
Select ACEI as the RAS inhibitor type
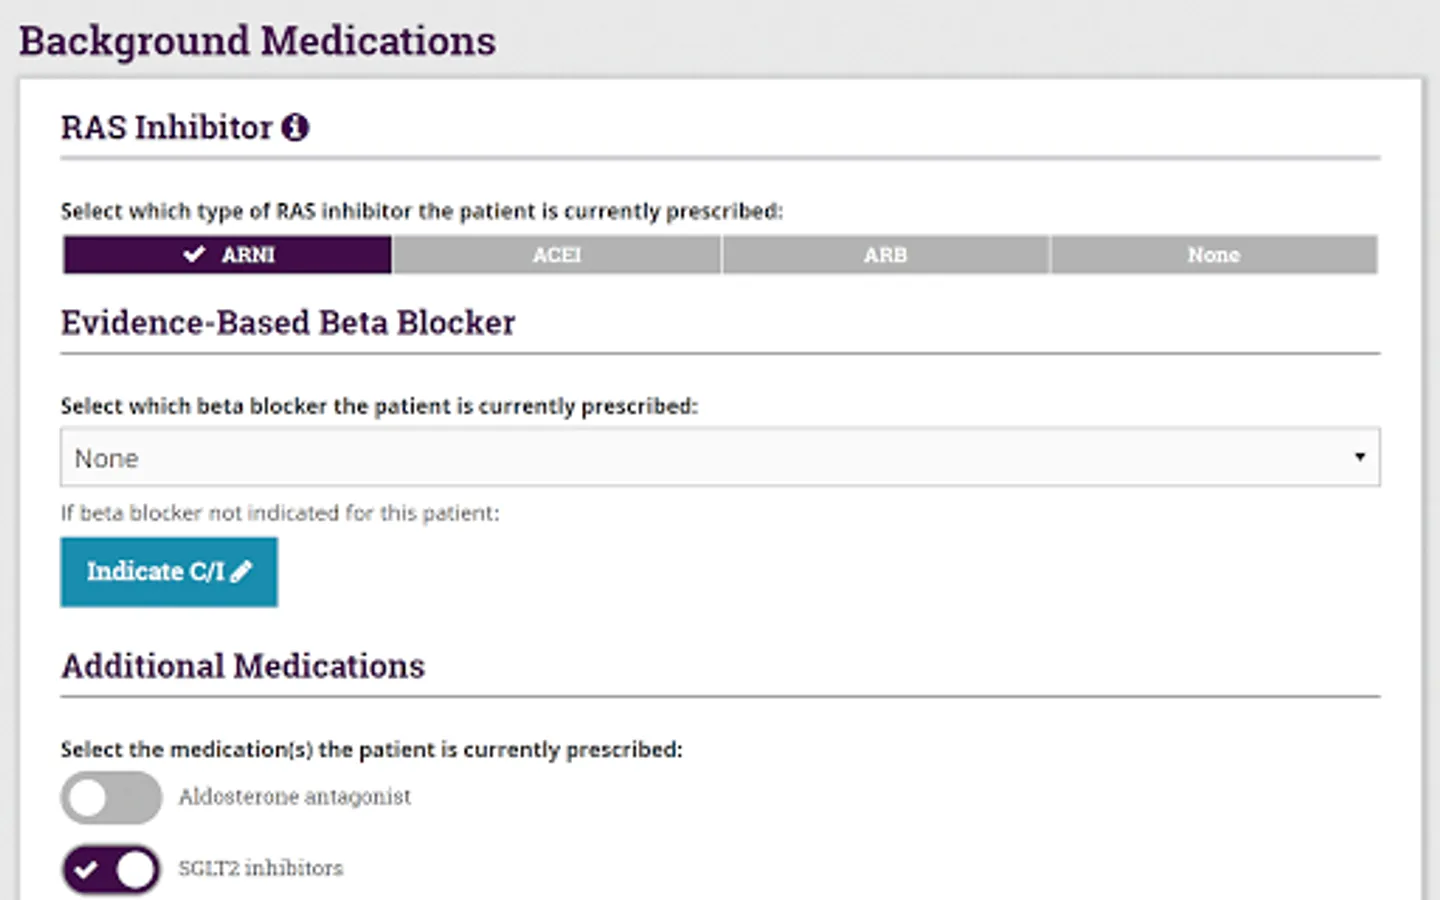pyautogui.click(x=556, y=255)
